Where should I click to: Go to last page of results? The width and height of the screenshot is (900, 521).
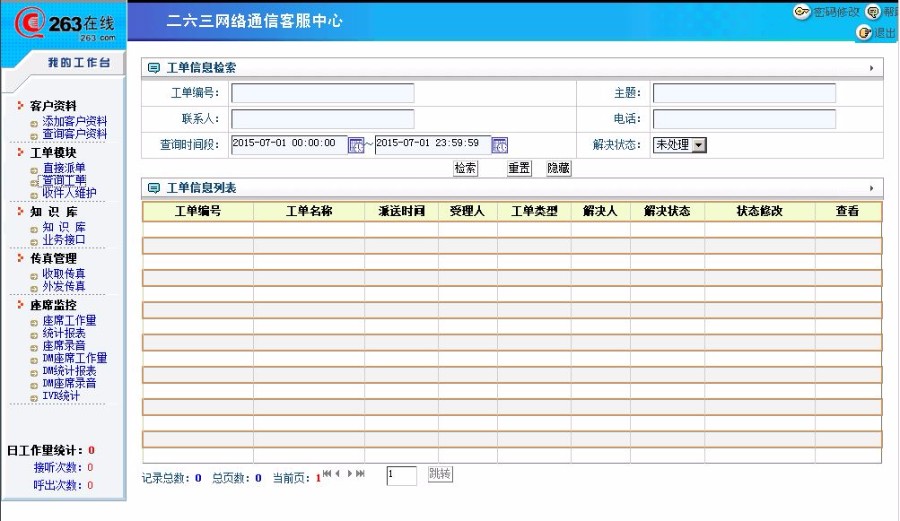(x=360, y=473)
